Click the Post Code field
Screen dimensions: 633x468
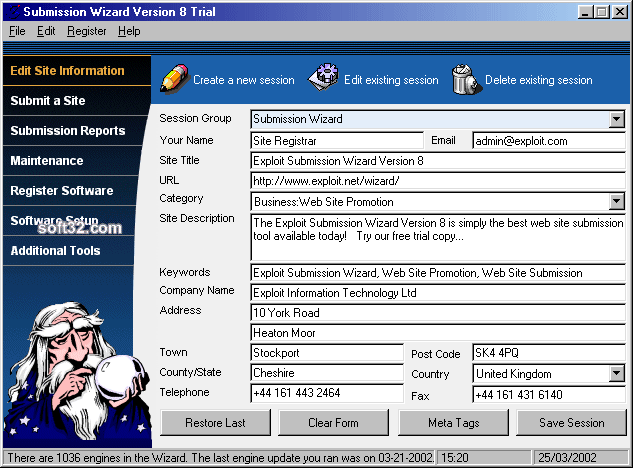[x=549, y=353]
